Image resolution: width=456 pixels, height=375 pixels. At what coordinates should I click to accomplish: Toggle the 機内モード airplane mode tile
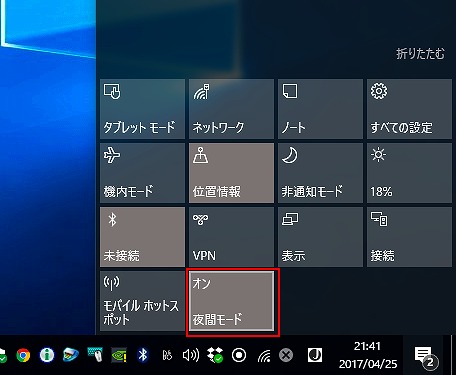142,173
